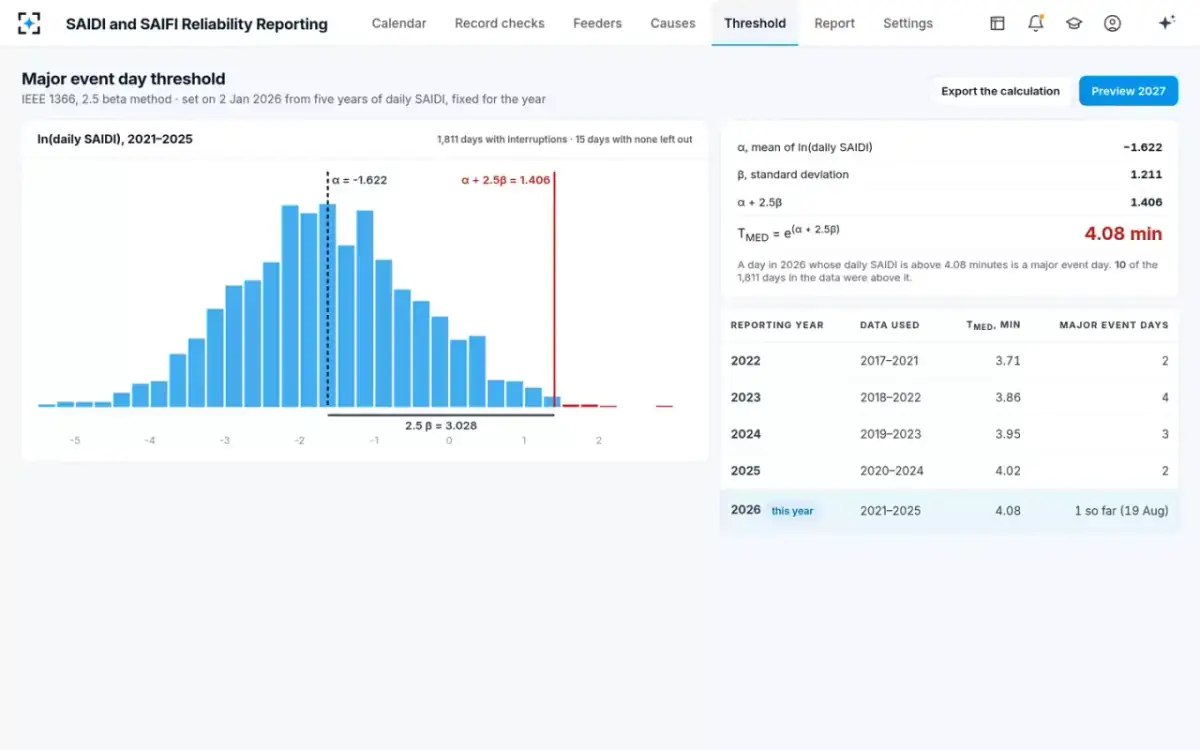Click the 'this year' badge

click(x=792, y=511)
